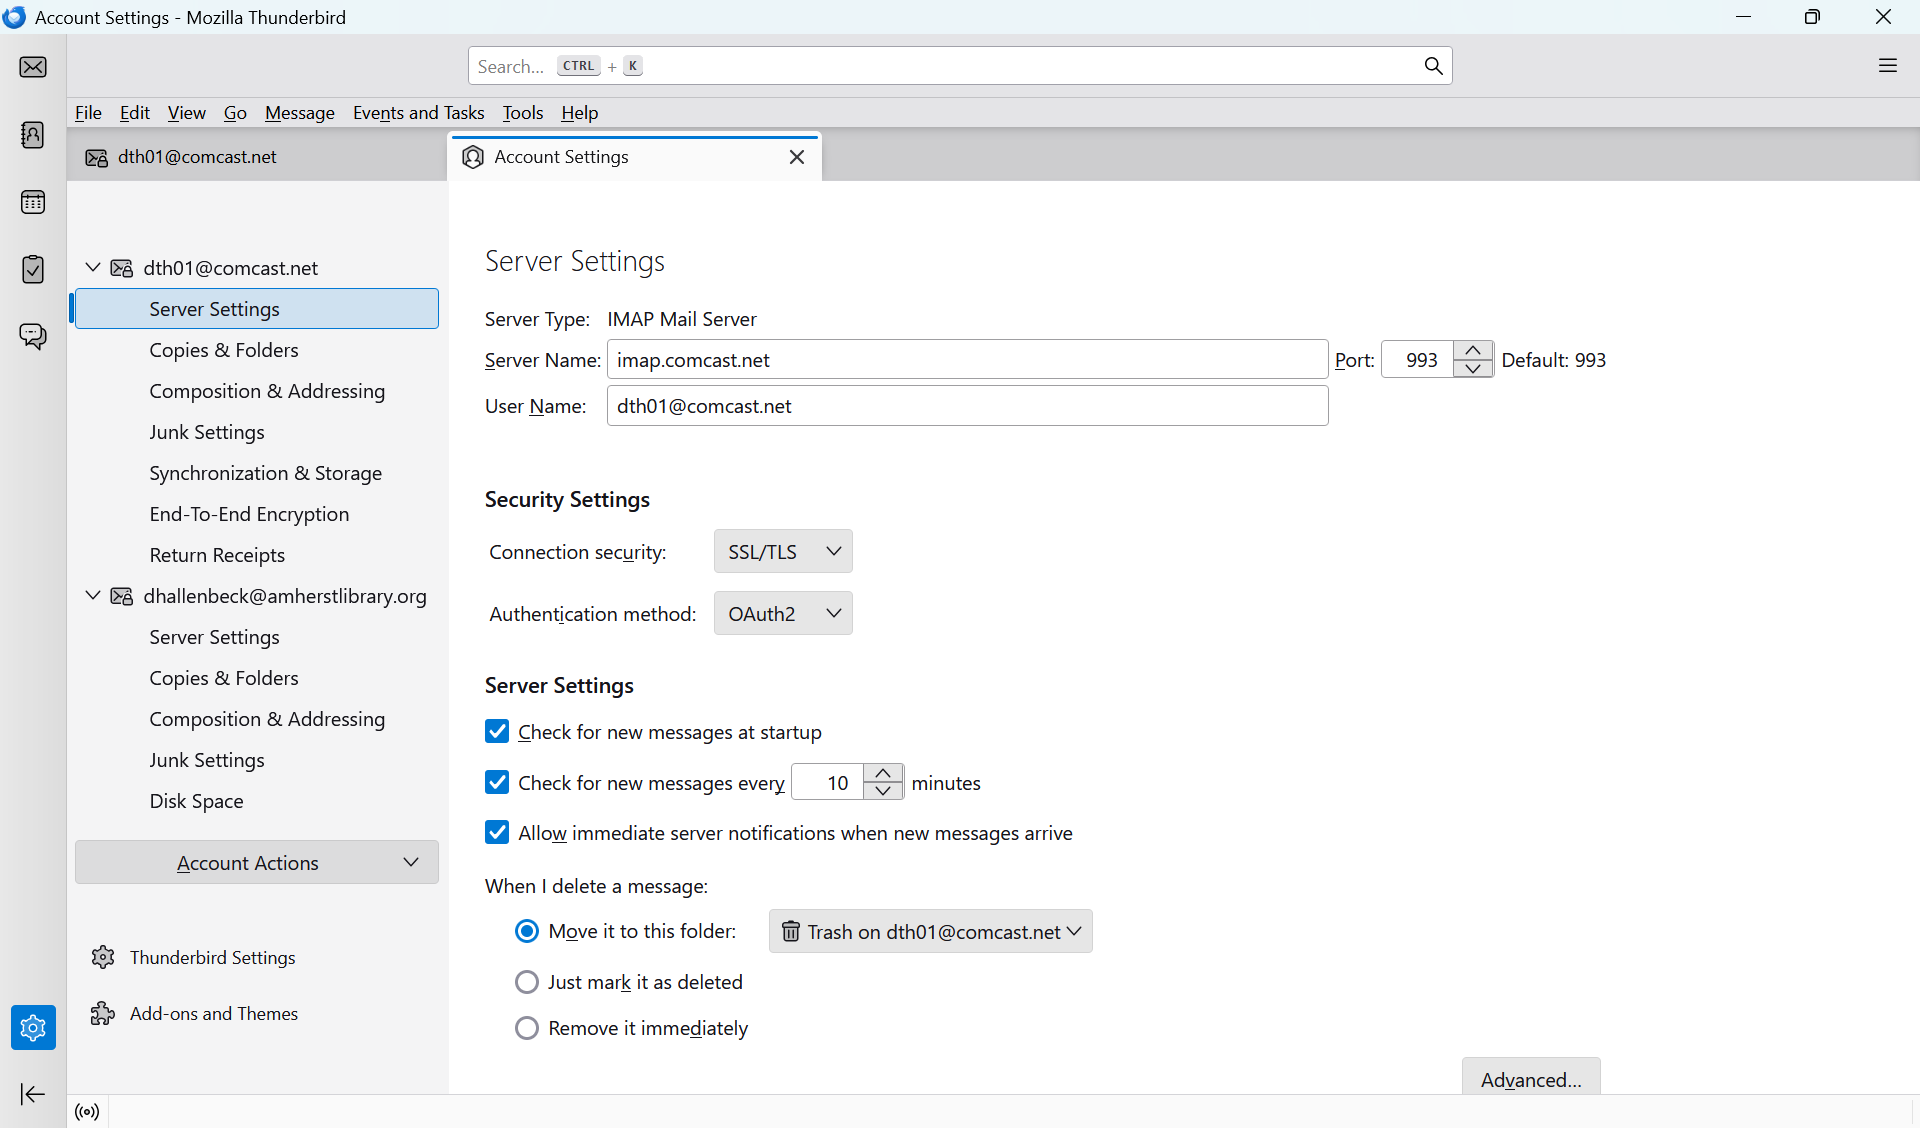Open the Address Book icon
The height and width of the screenshot is (1128, 1920).
[x=33, y=135]
